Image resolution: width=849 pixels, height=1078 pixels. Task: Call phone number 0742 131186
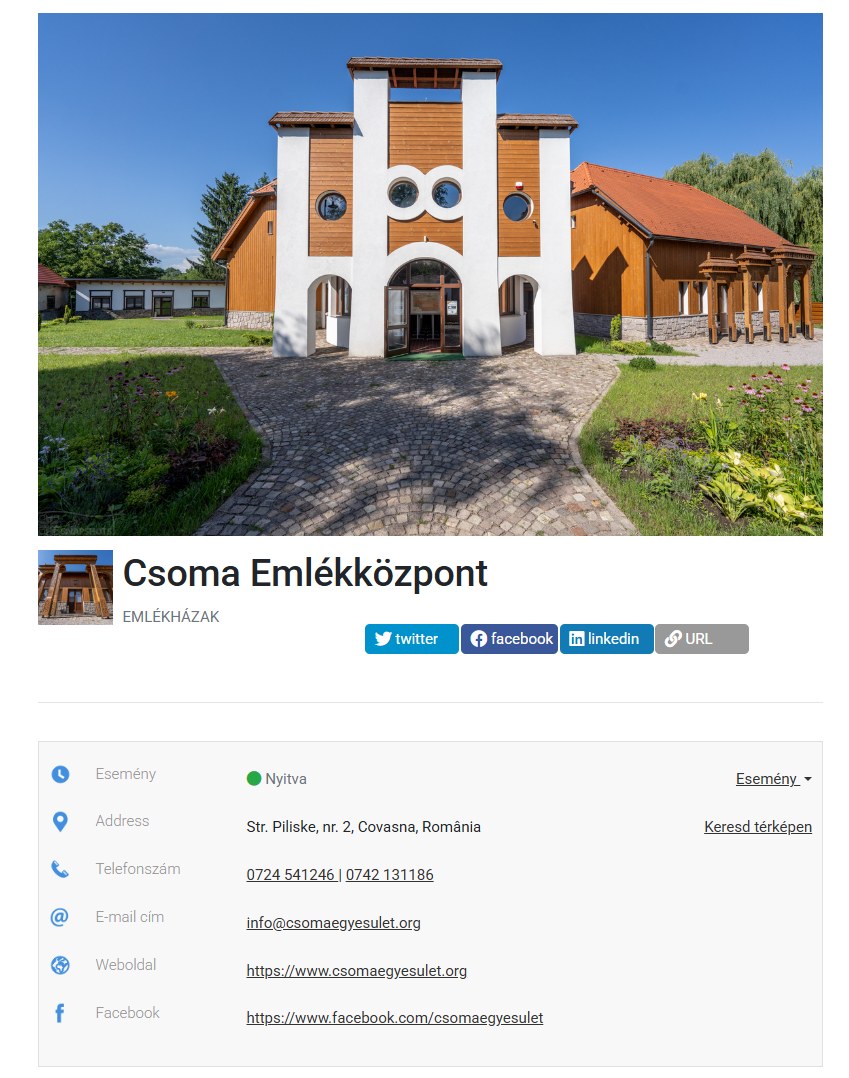389,874
